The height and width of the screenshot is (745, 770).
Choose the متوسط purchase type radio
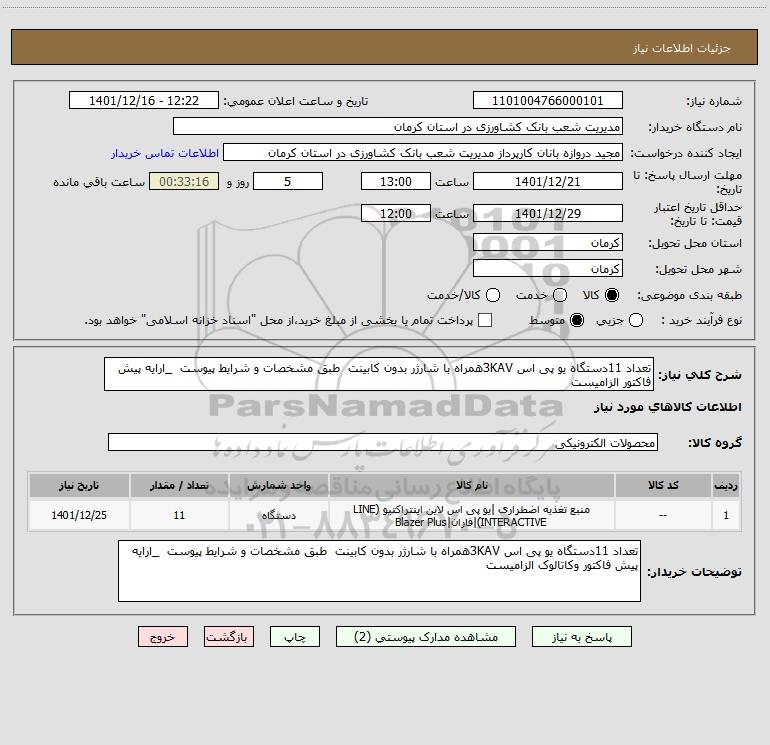577,320
